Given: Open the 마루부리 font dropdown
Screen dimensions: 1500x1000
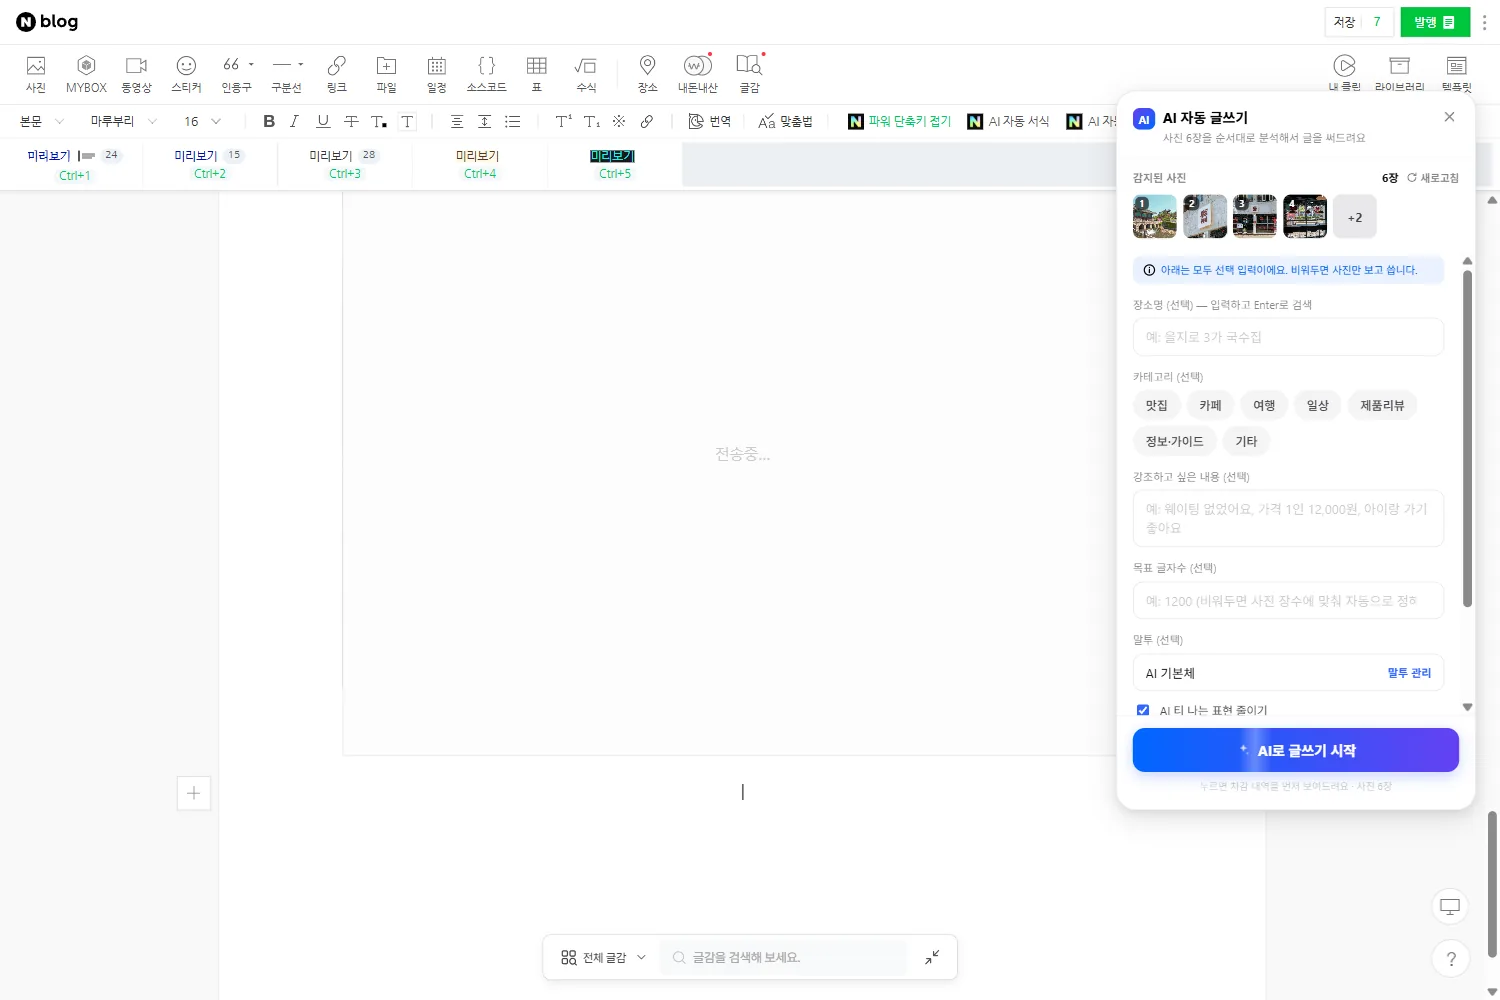Looking at the screenshot, I should click(x=124, y=121).
